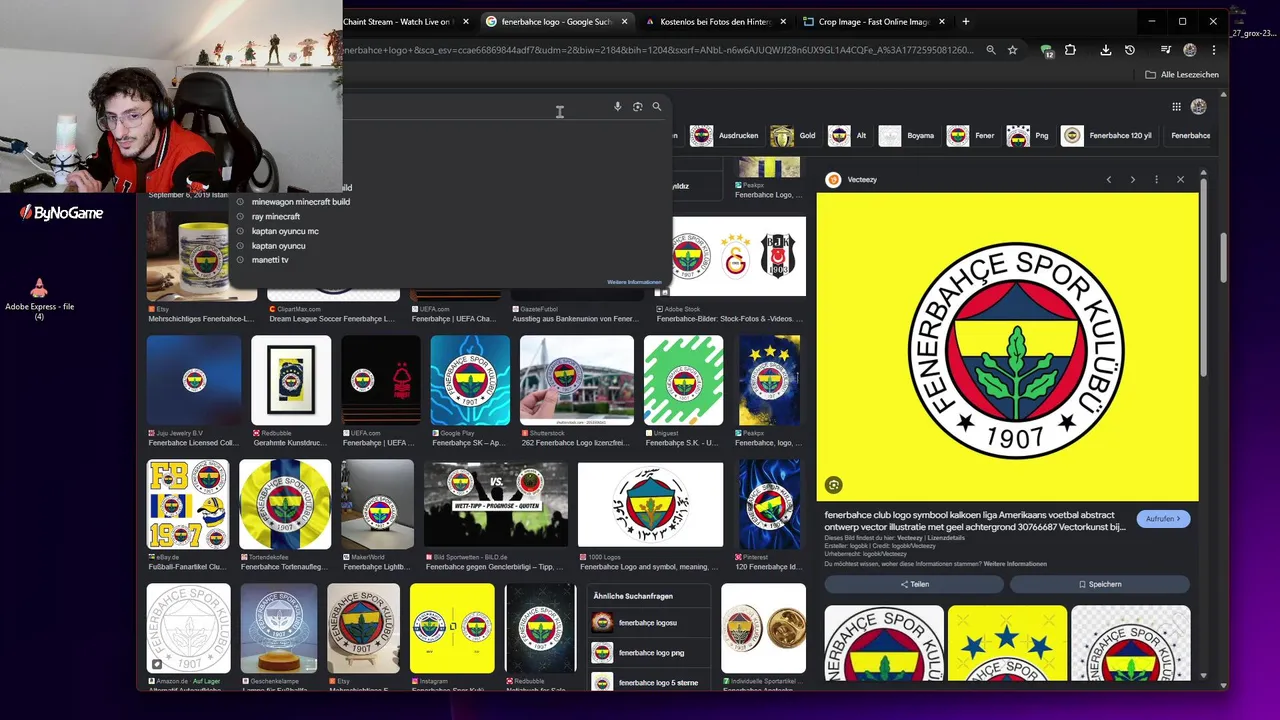Filter by Fenerbahce 120 yil chip
Viewport: 1280px width, 720px height.
[1108, 136]
